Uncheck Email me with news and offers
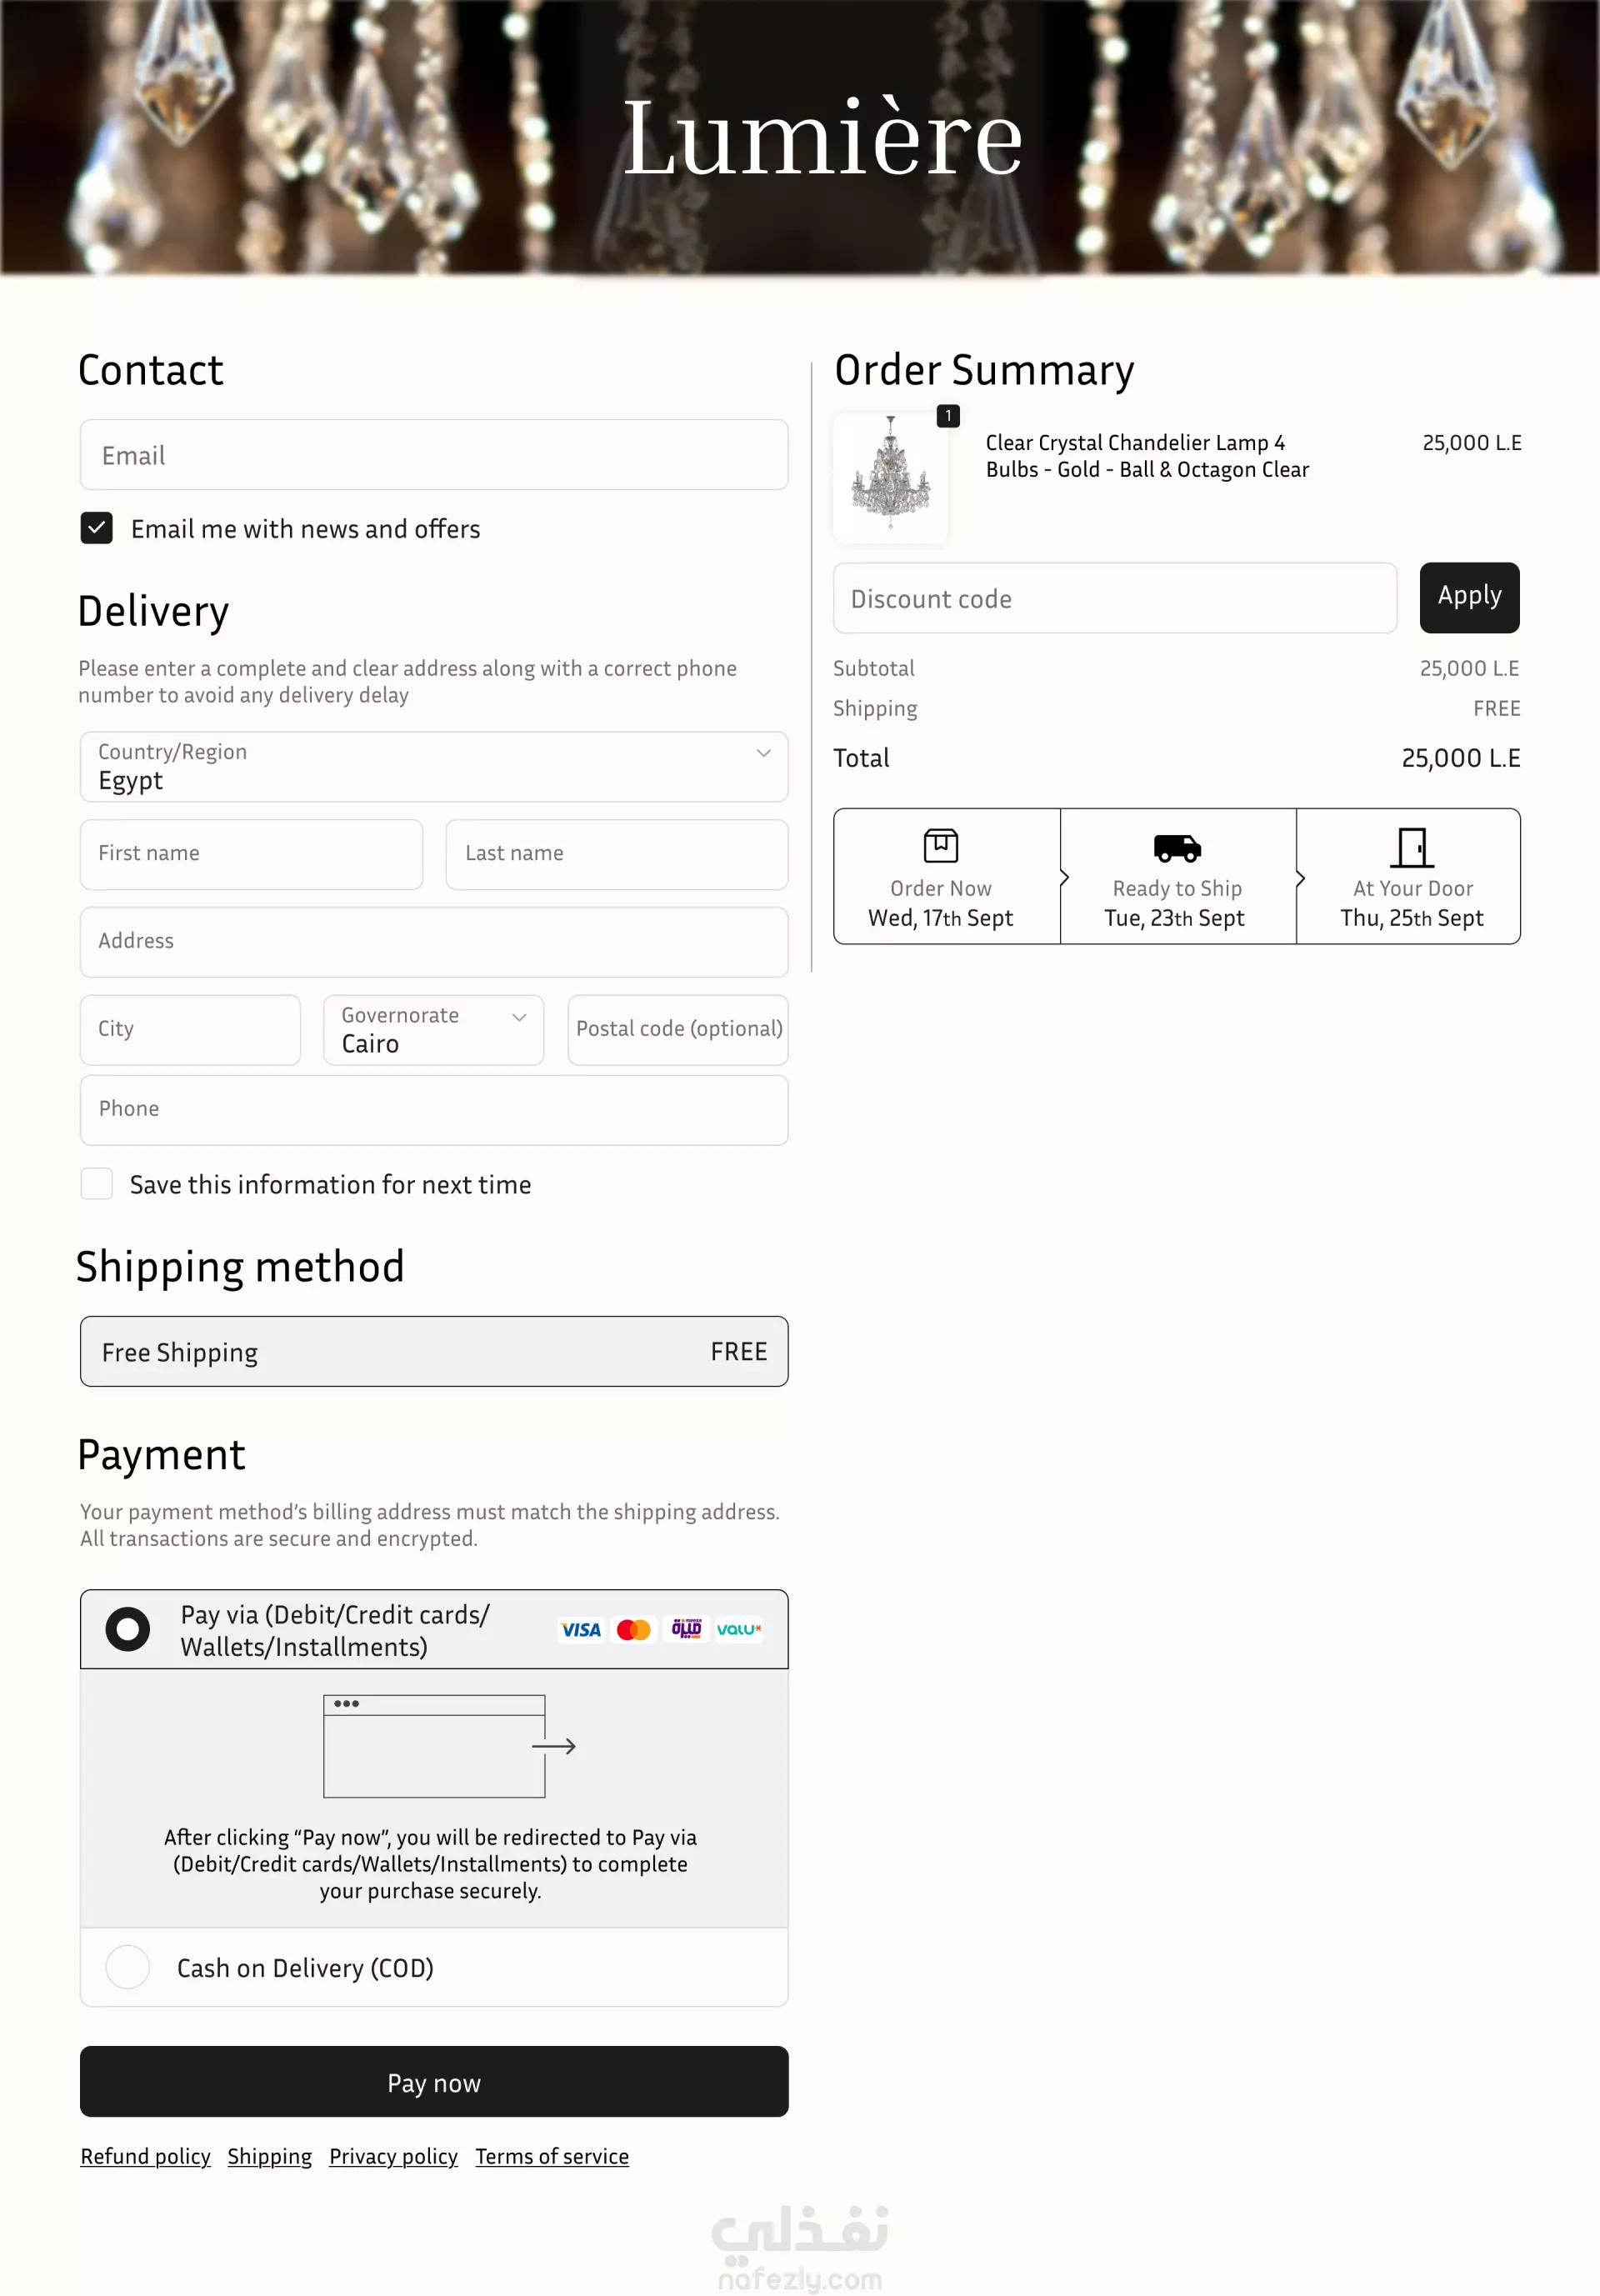The image size is (1600, 2296). pyautogui.click(x=97, y=528)
